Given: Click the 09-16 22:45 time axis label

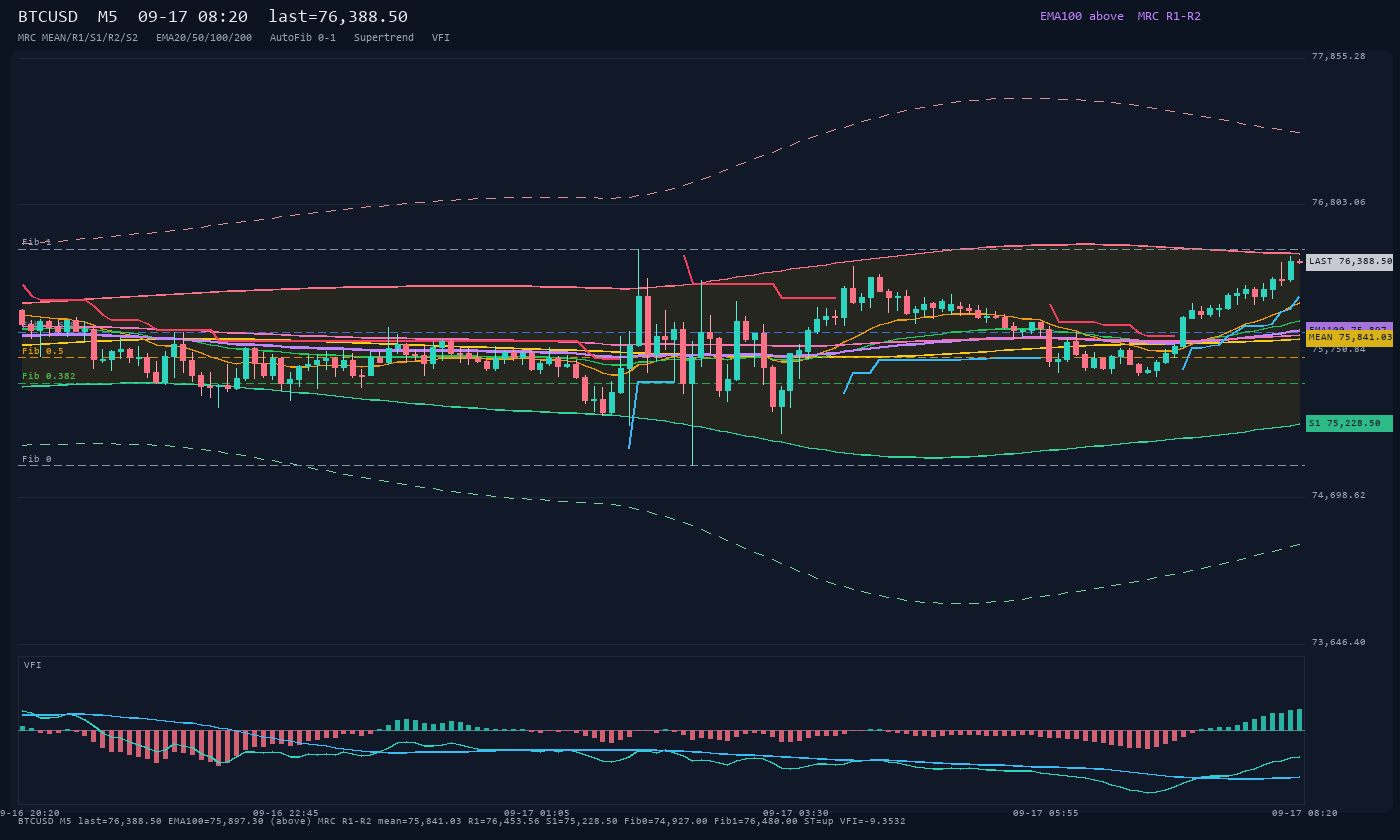Looking at the screenshot, I should click(x=286, y=813).
